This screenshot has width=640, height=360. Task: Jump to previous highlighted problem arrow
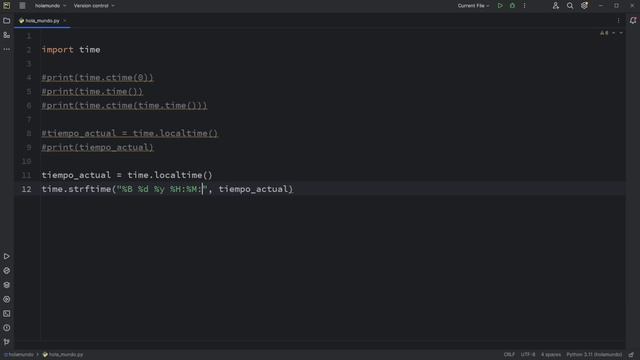(613, 33)
